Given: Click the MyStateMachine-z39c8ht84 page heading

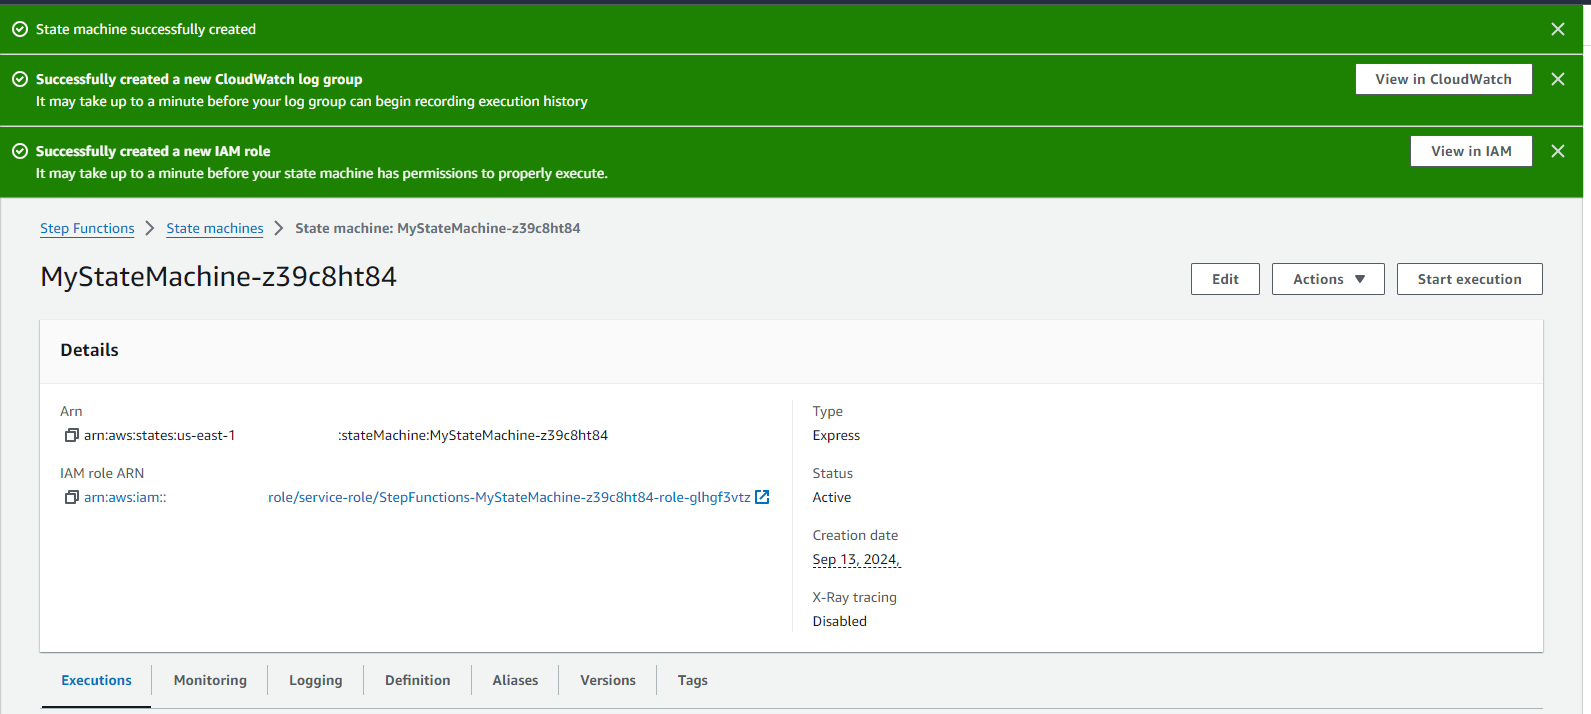Looking at the screenshot, I should [x=218, y=277].
